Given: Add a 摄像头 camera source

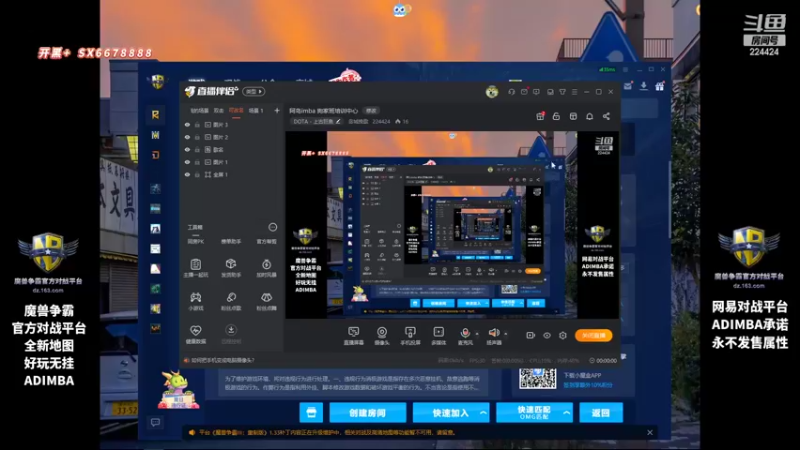Looking at the screenshot, I should point(382,332).
